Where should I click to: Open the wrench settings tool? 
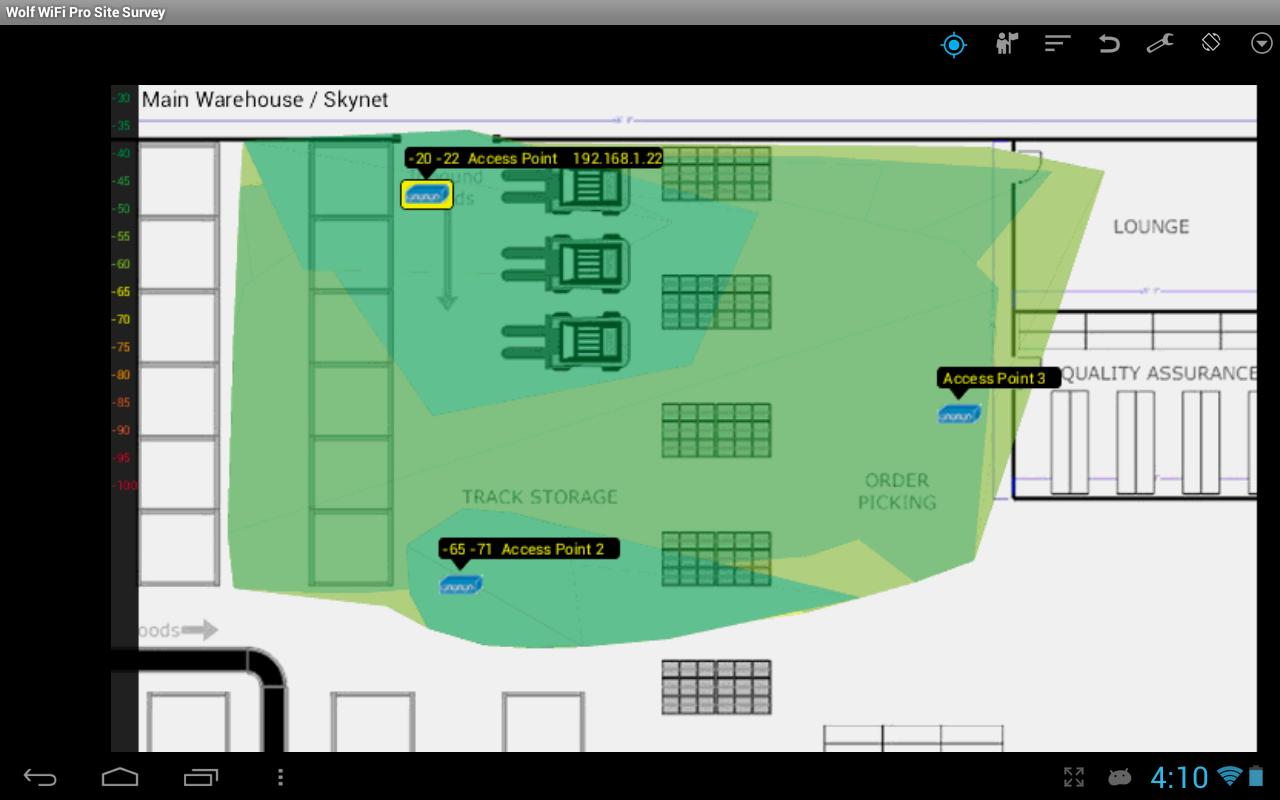tap(1160, 44)
